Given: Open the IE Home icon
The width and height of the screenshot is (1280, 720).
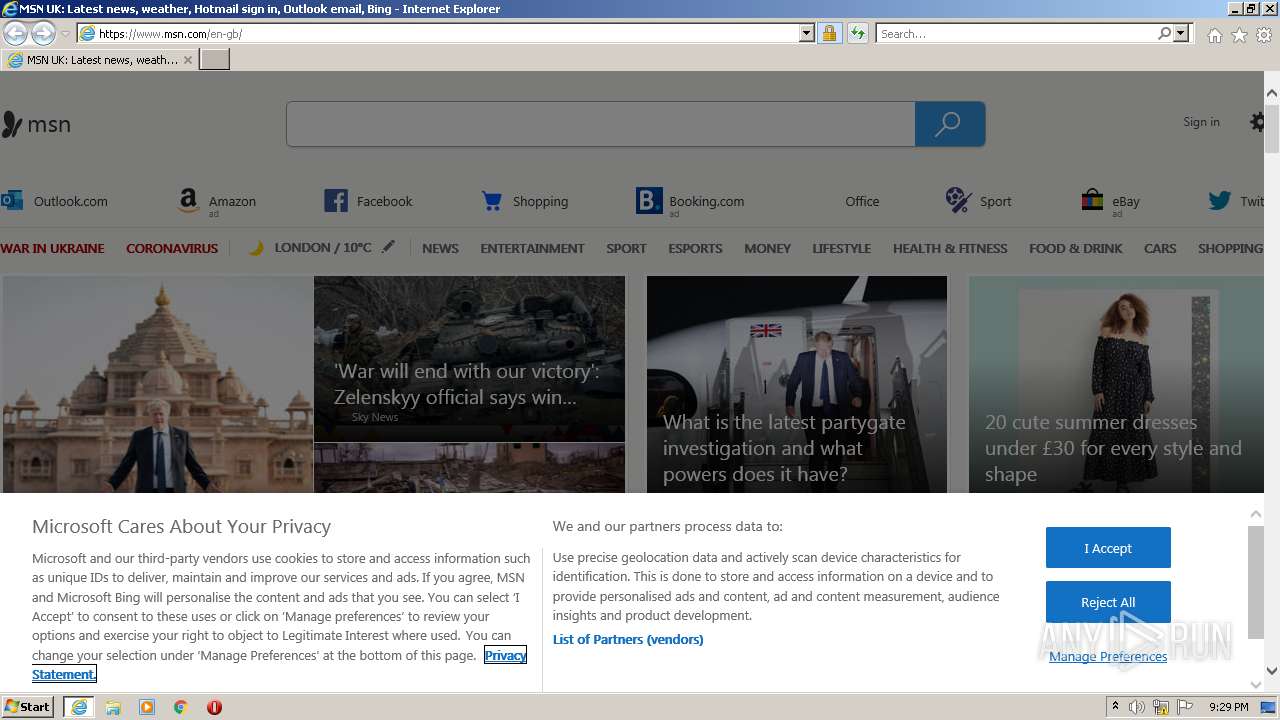Looking at the screenshot, I should (1214, 35).
